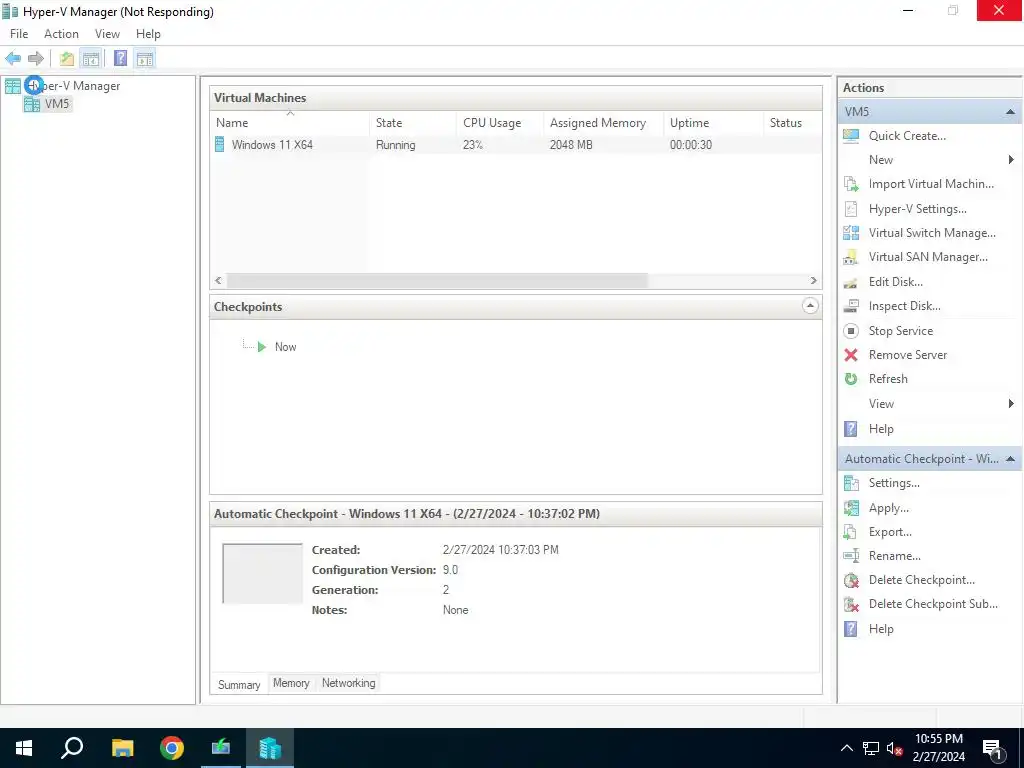Click the Import Virtual Machine icon

851,184
